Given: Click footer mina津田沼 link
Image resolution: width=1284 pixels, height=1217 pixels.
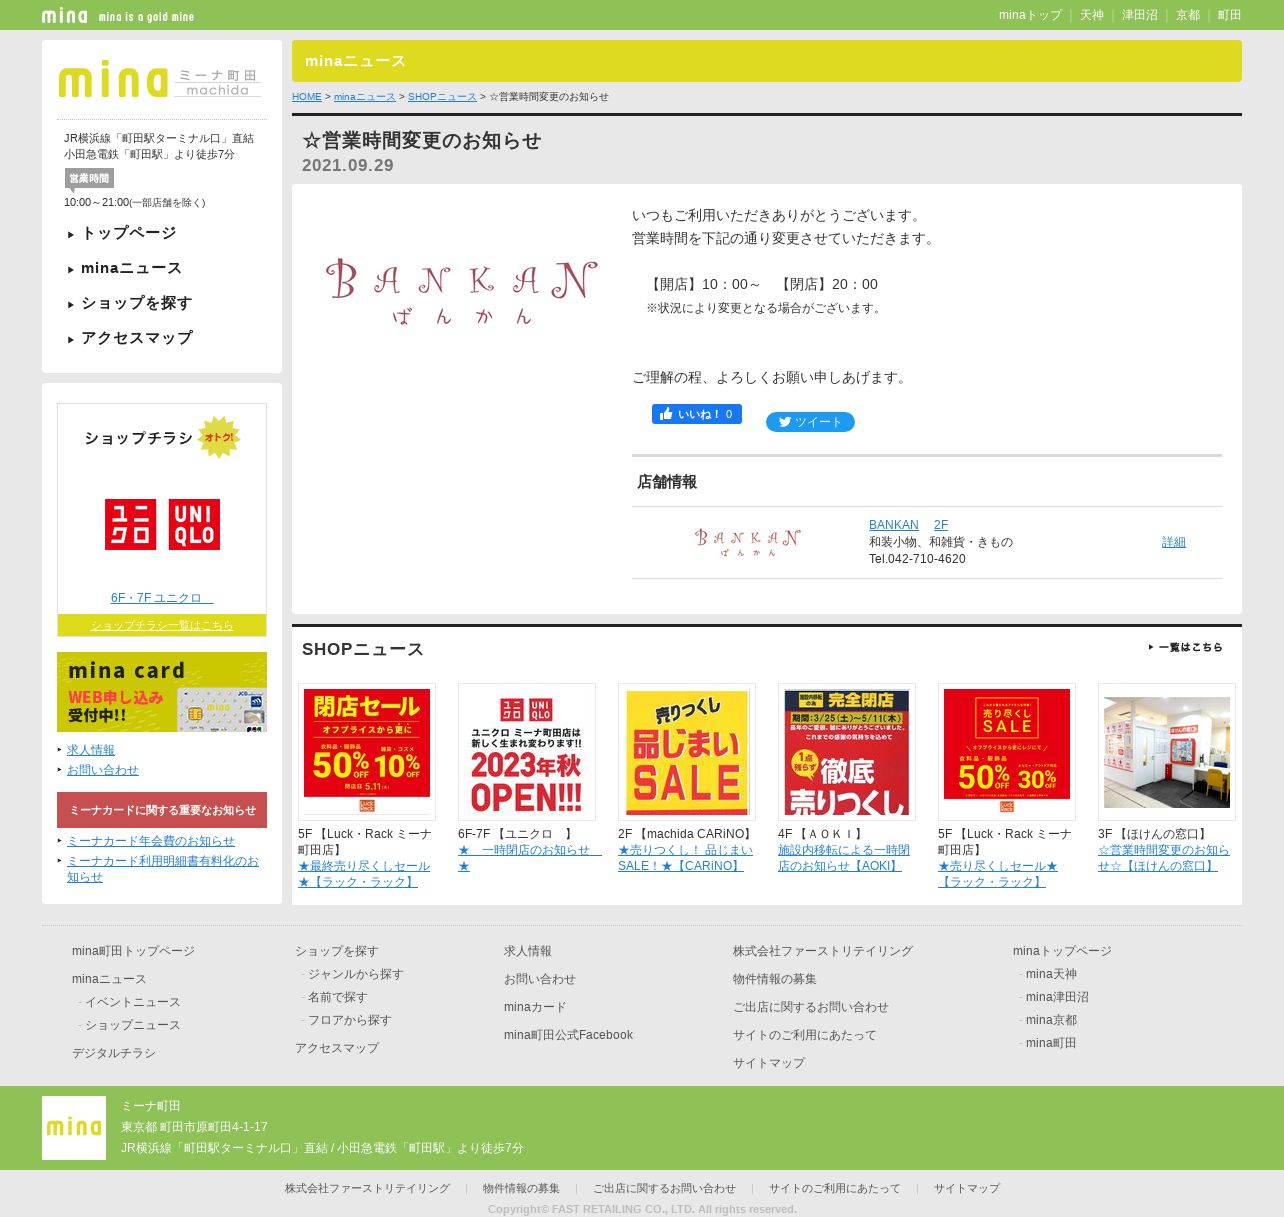Looking at the screenshot, I should 1057,997.
